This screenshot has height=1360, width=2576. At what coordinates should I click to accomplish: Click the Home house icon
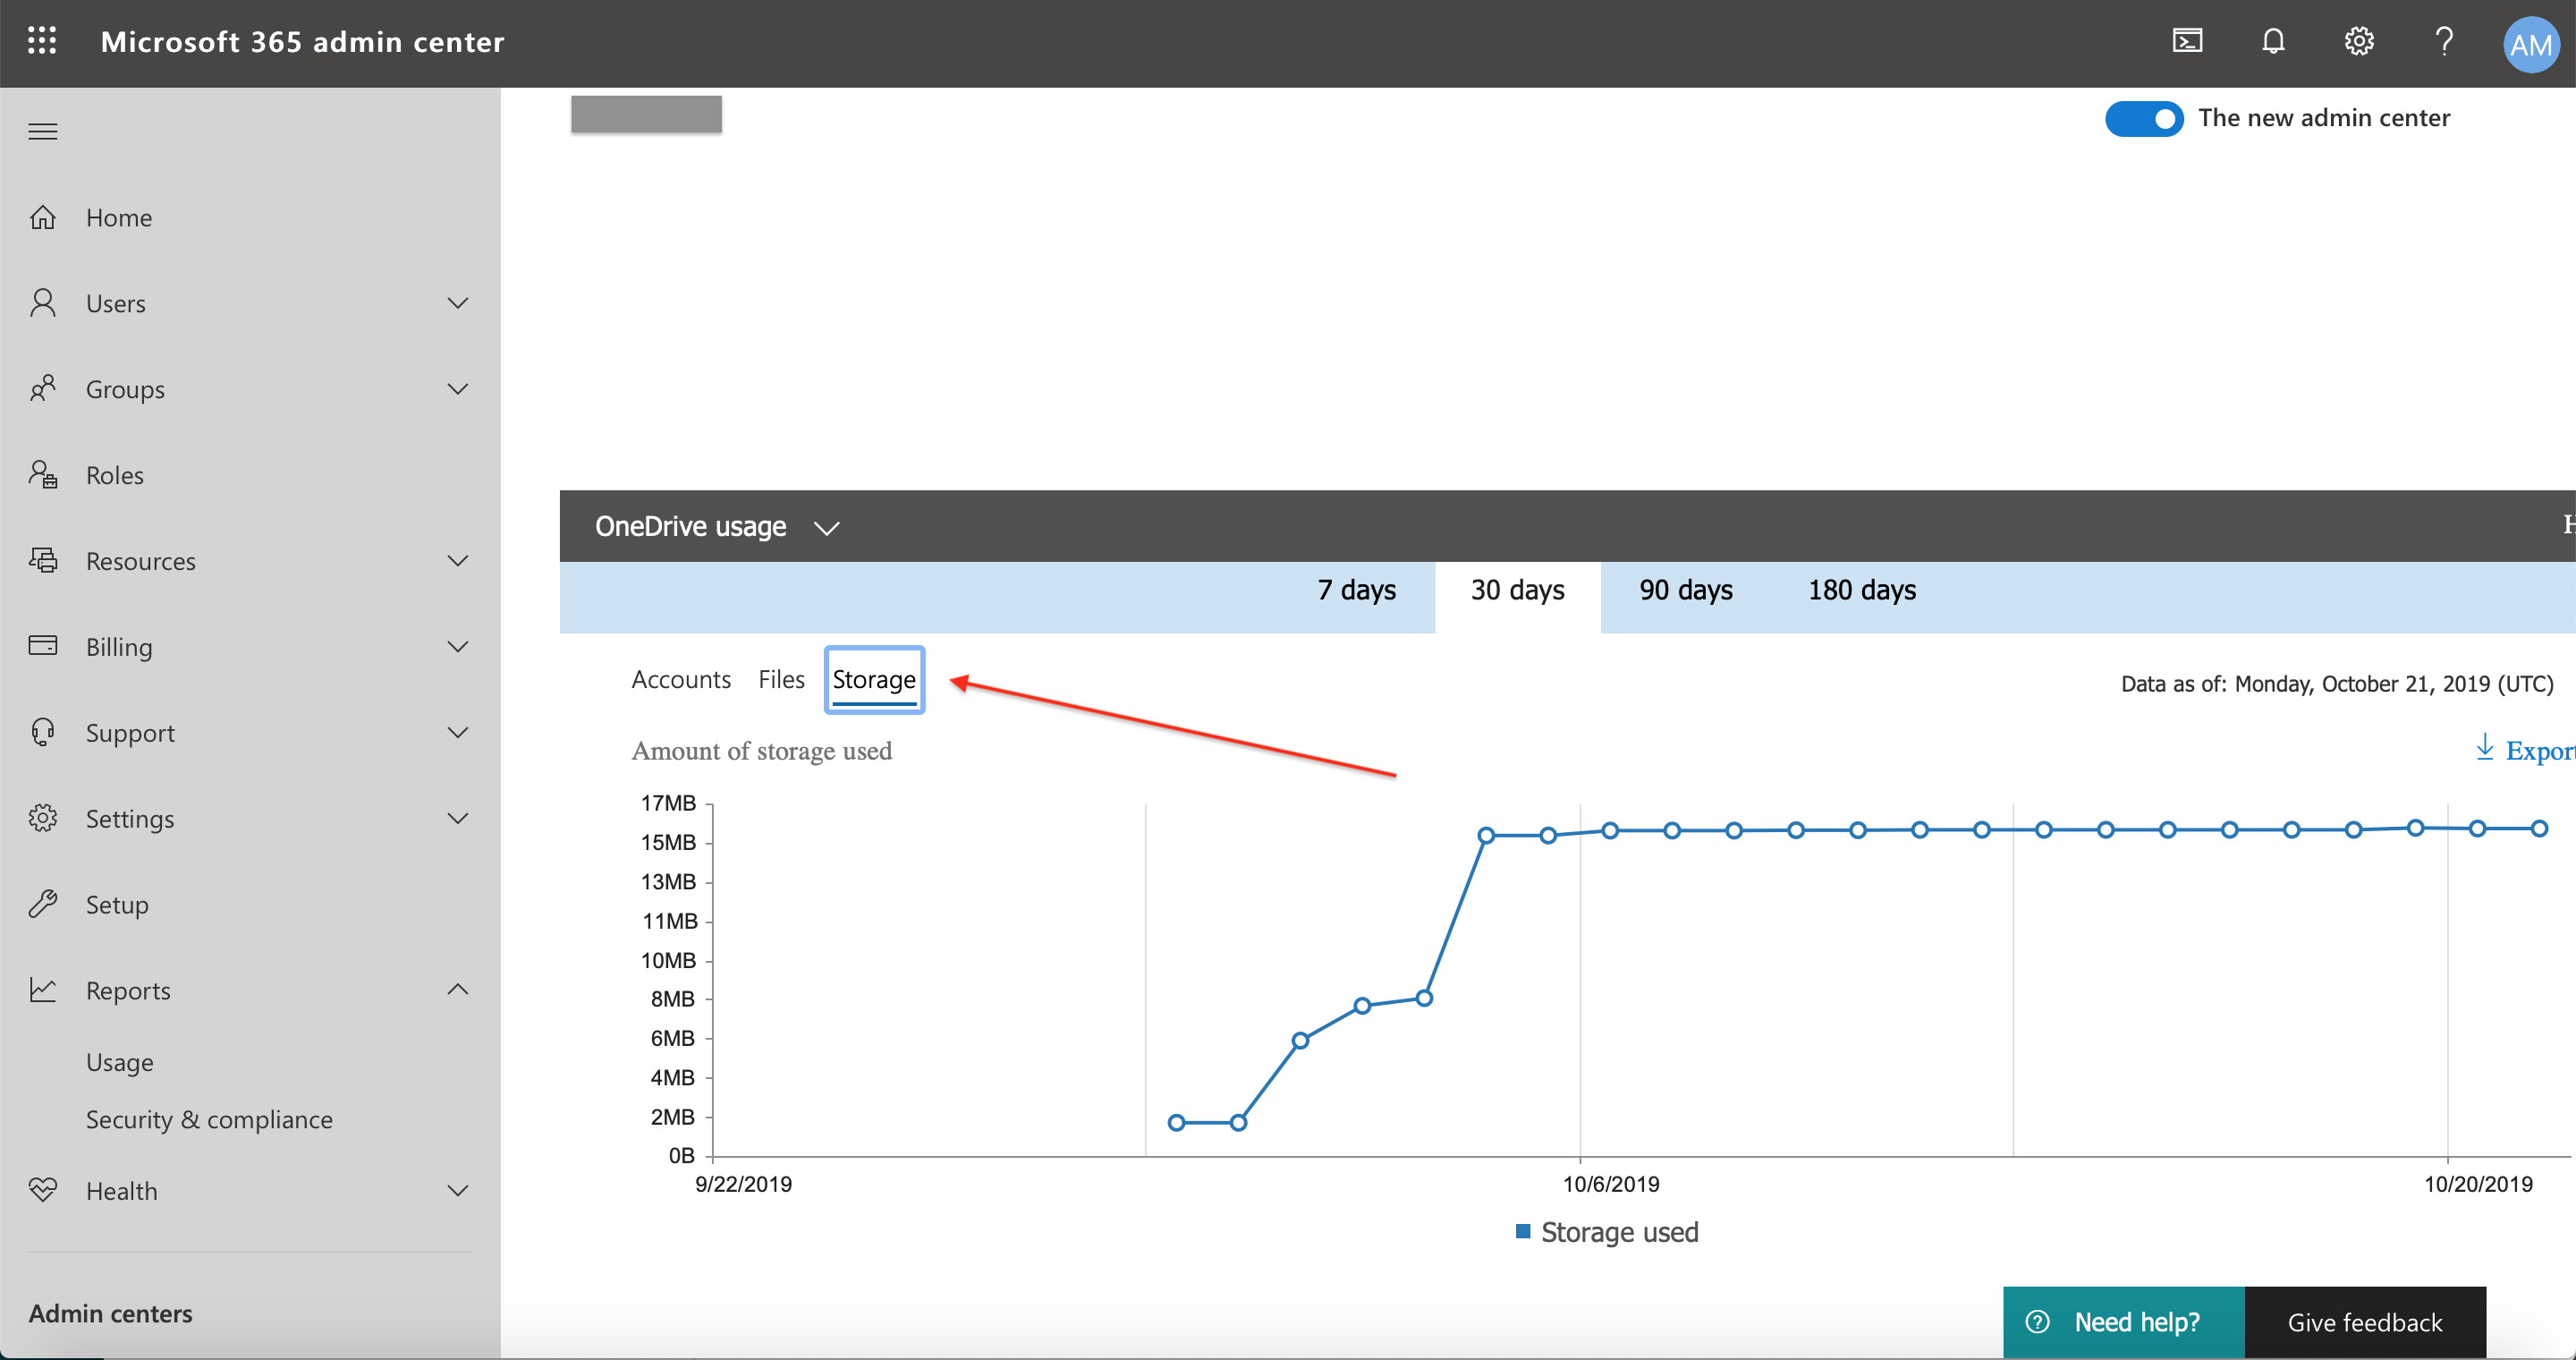(x=42, y=217)
